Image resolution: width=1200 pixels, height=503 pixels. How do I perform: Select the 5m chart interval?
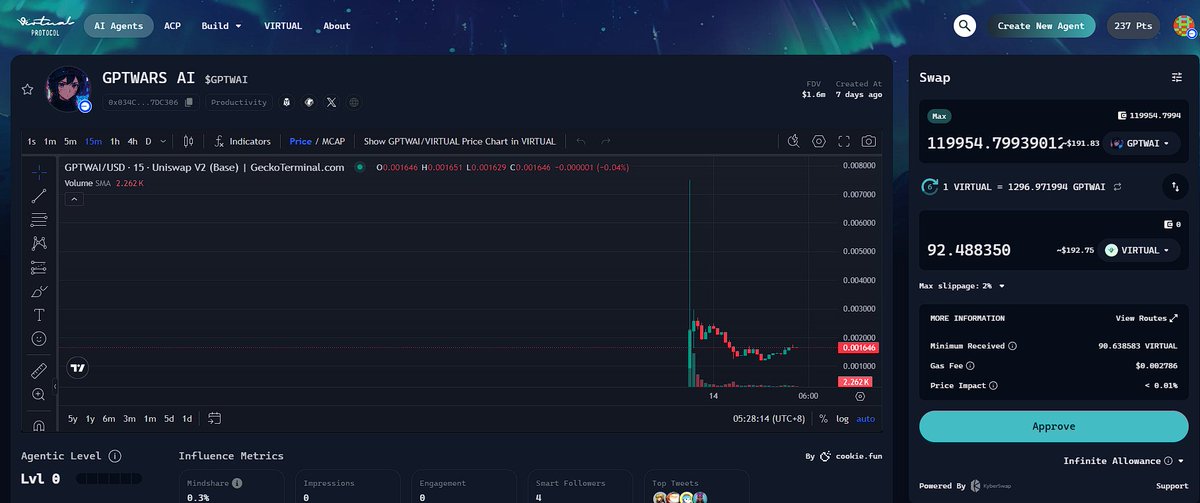point(70,141)
